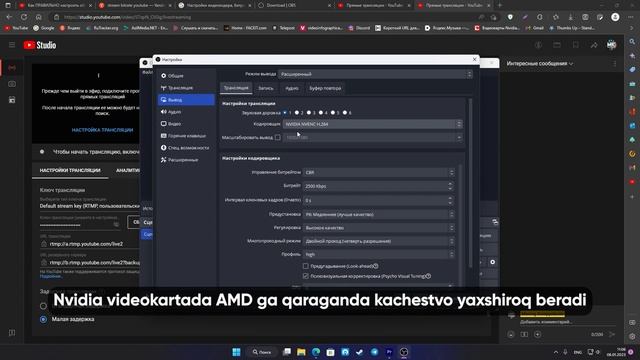Screen dimensions: 640x360
Task: Select Output (Вывод) settings category
Action: (x=186, y=100)
